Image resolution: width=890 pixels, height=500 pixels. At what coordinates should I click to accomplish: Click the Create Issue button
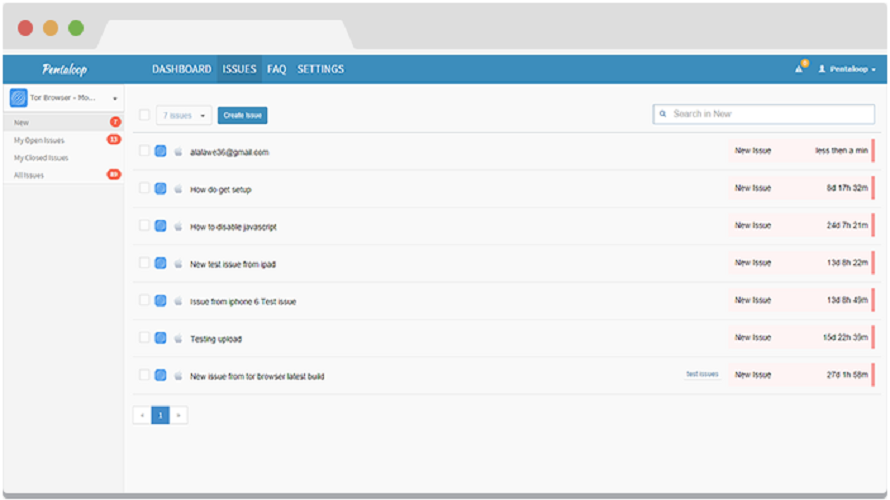tap(242, 115)
